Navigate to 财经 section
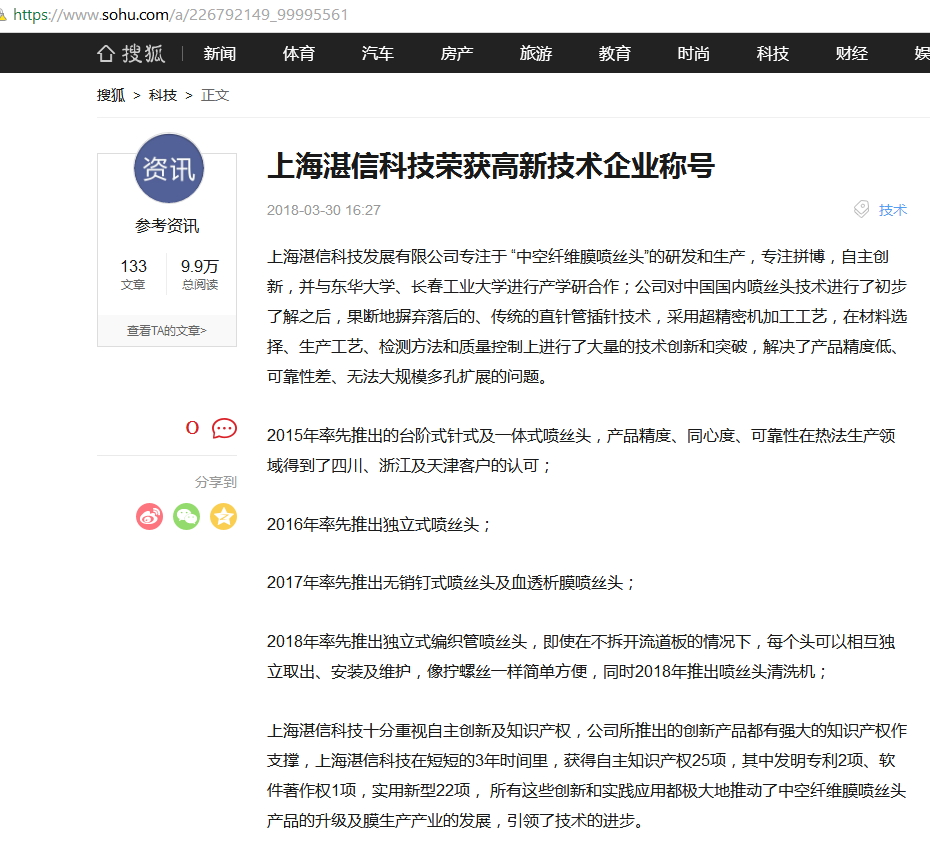This screenshot has height=852, width=930. pyautogui.click(x=851, y=54)
